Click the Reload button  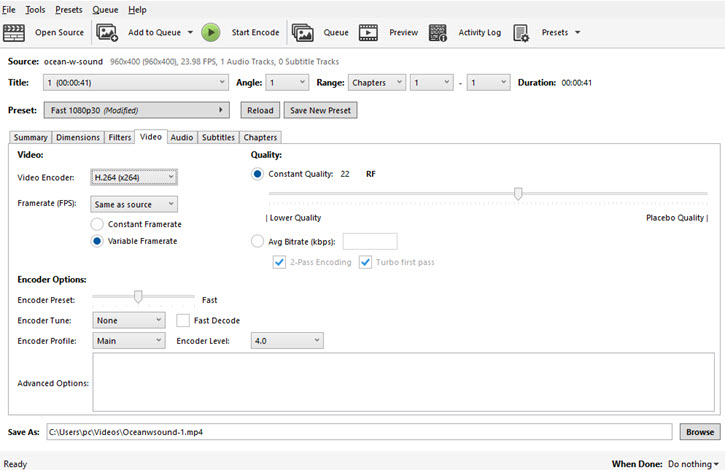[x=260, y=110]
